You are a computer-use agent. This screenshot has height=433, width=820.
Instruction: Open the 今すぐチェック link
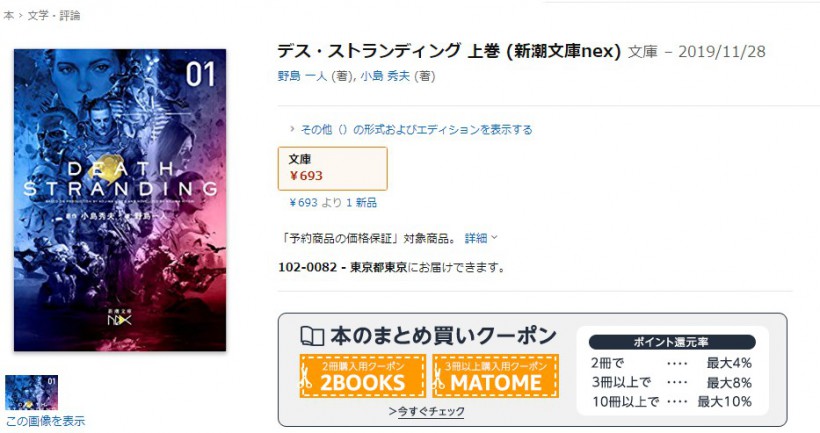427,412
